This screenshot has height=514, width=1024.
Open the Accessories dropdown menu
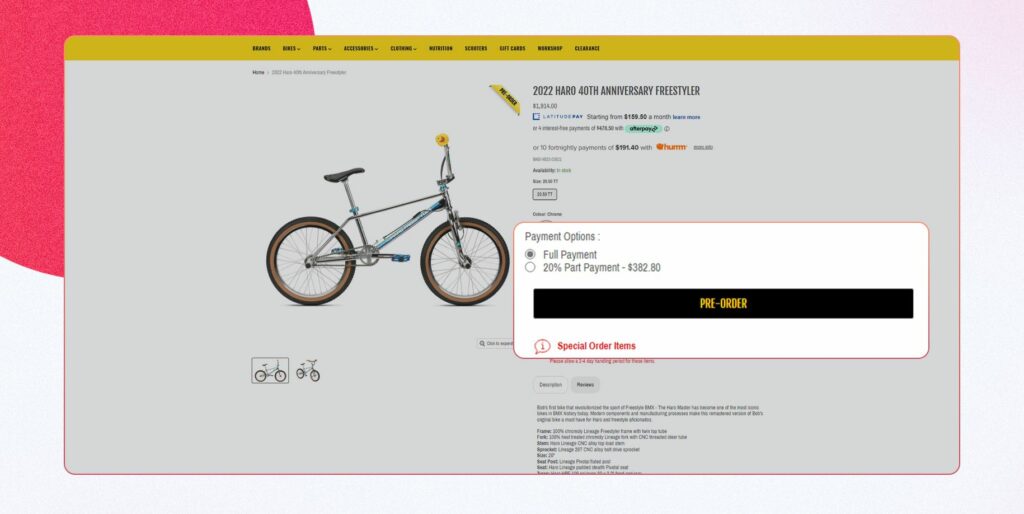pos(360,48)
